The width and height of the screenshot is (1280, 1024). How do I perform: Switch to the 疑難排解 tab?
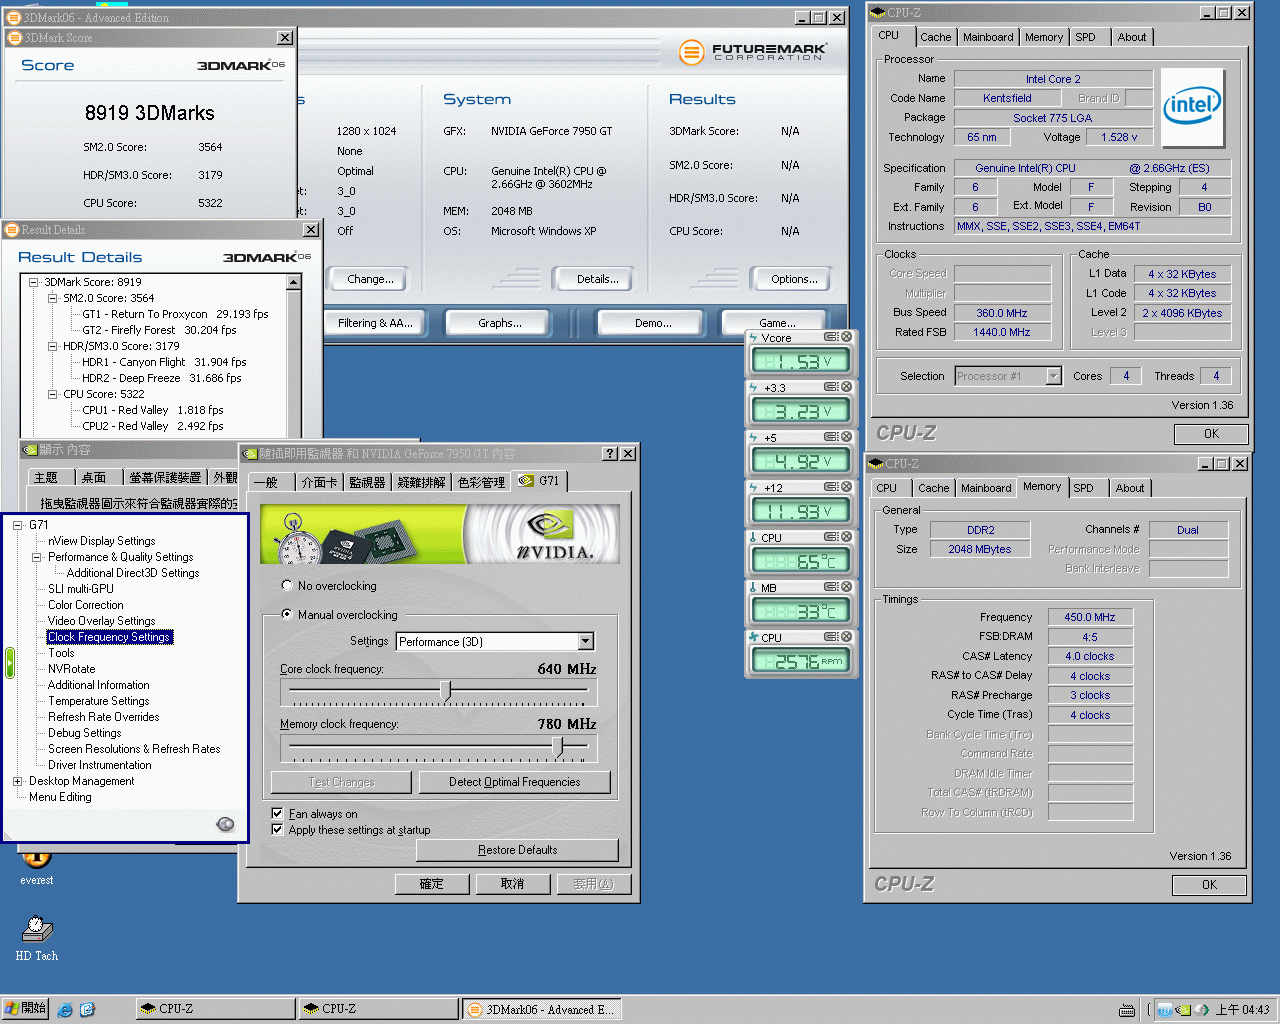(x=421, y=482)
